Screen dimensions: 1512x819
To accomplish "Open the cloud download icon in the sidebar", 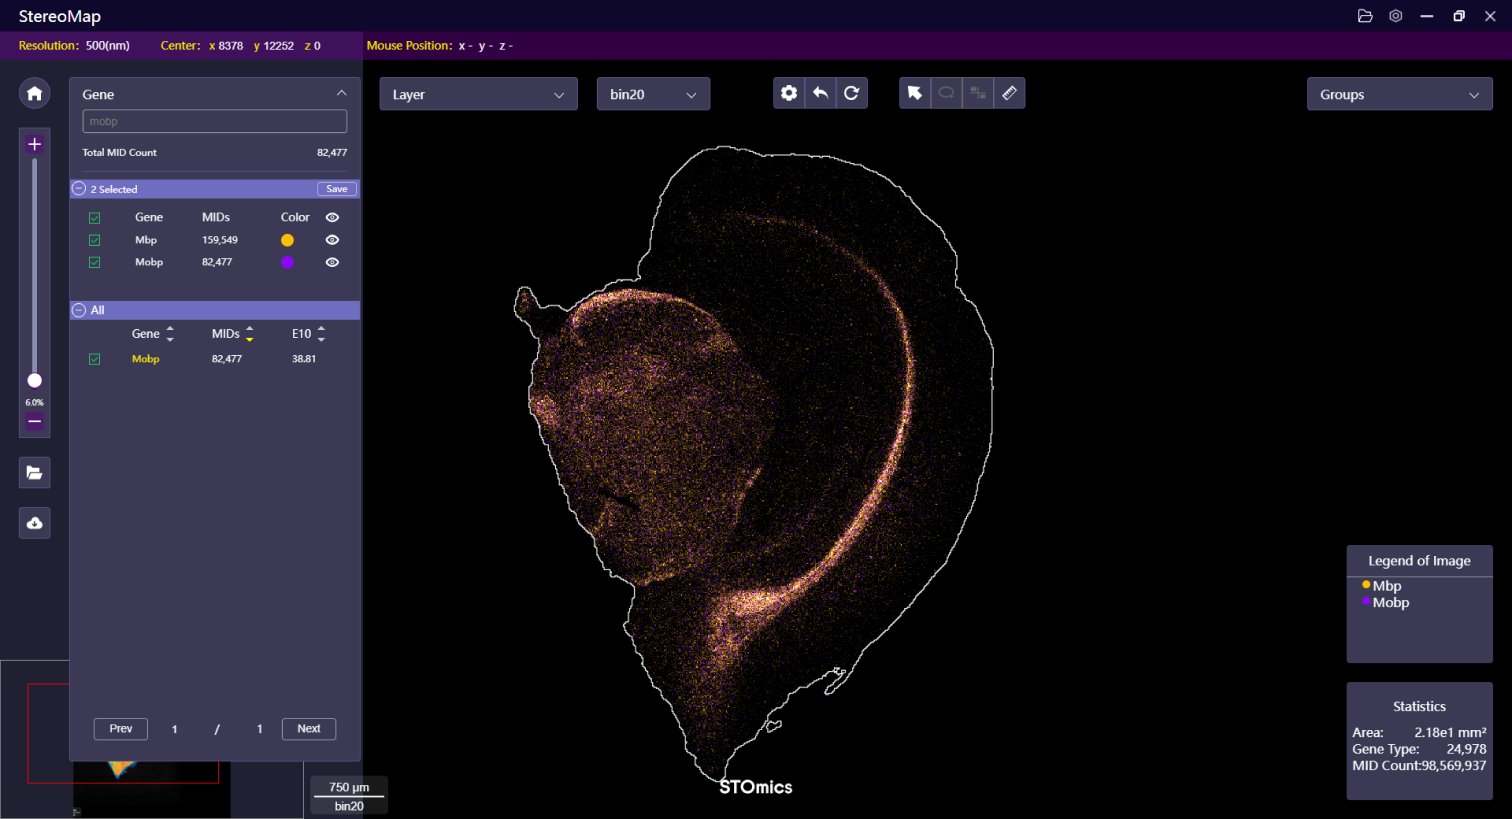I will click(x=34, y=523).
